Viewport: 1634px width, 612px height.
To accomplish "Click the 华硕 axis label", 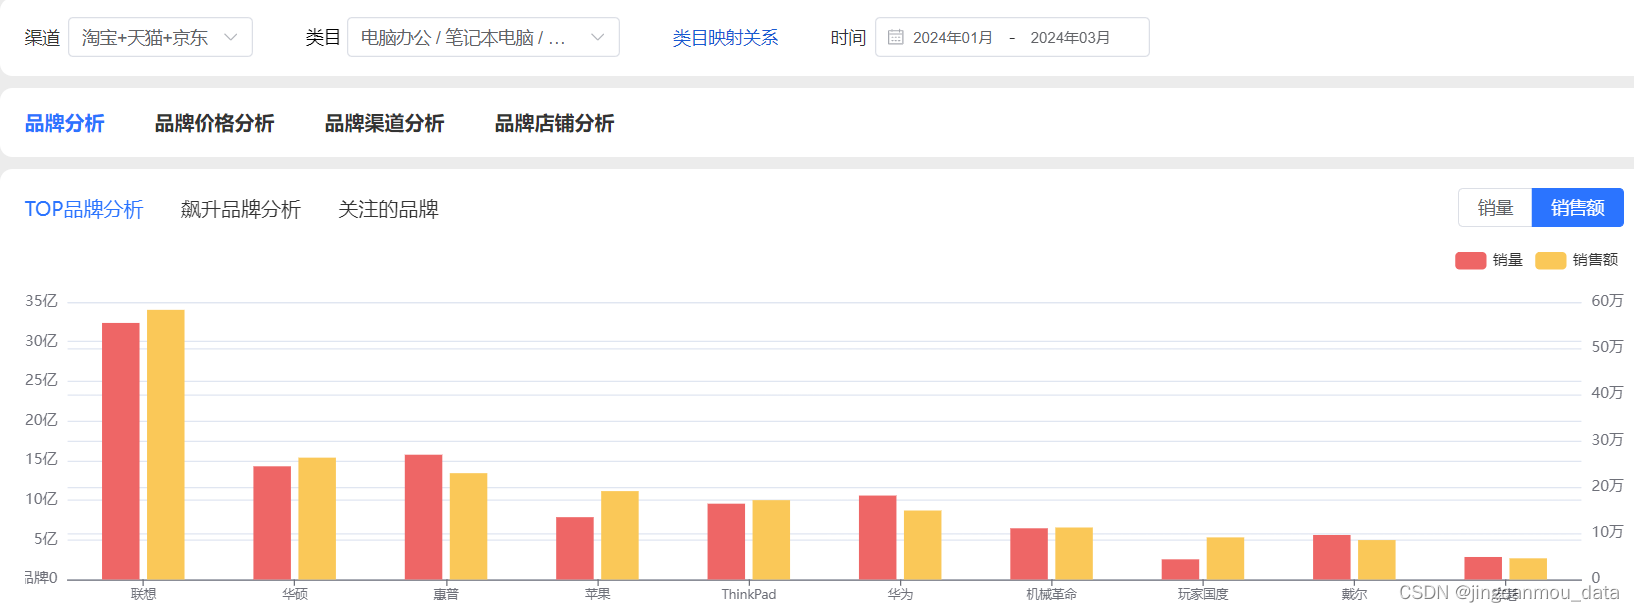I will coord(295,594).
